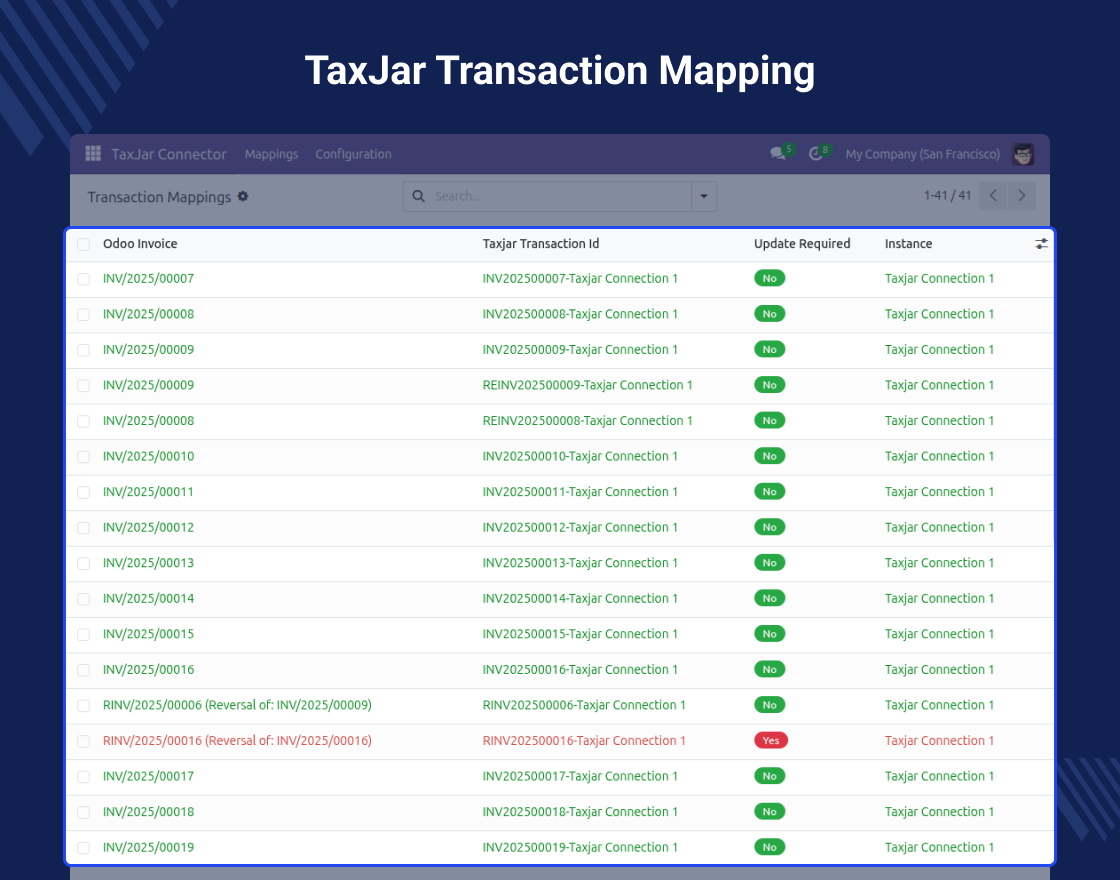The height and width of the screenshot is (880, 1120).
Task: Click the No badge in INV/2025/00007 row
Action: point(769,278)
